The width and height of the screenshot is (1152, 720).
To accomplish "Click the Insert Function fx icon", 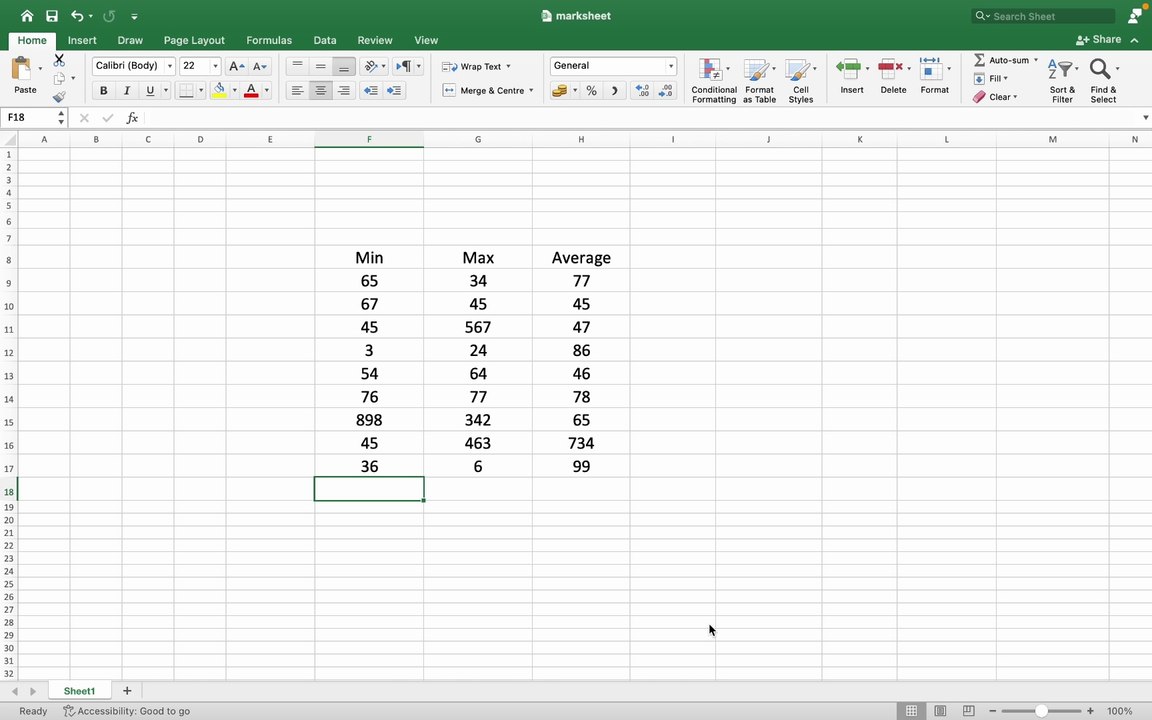I will 132,118.
